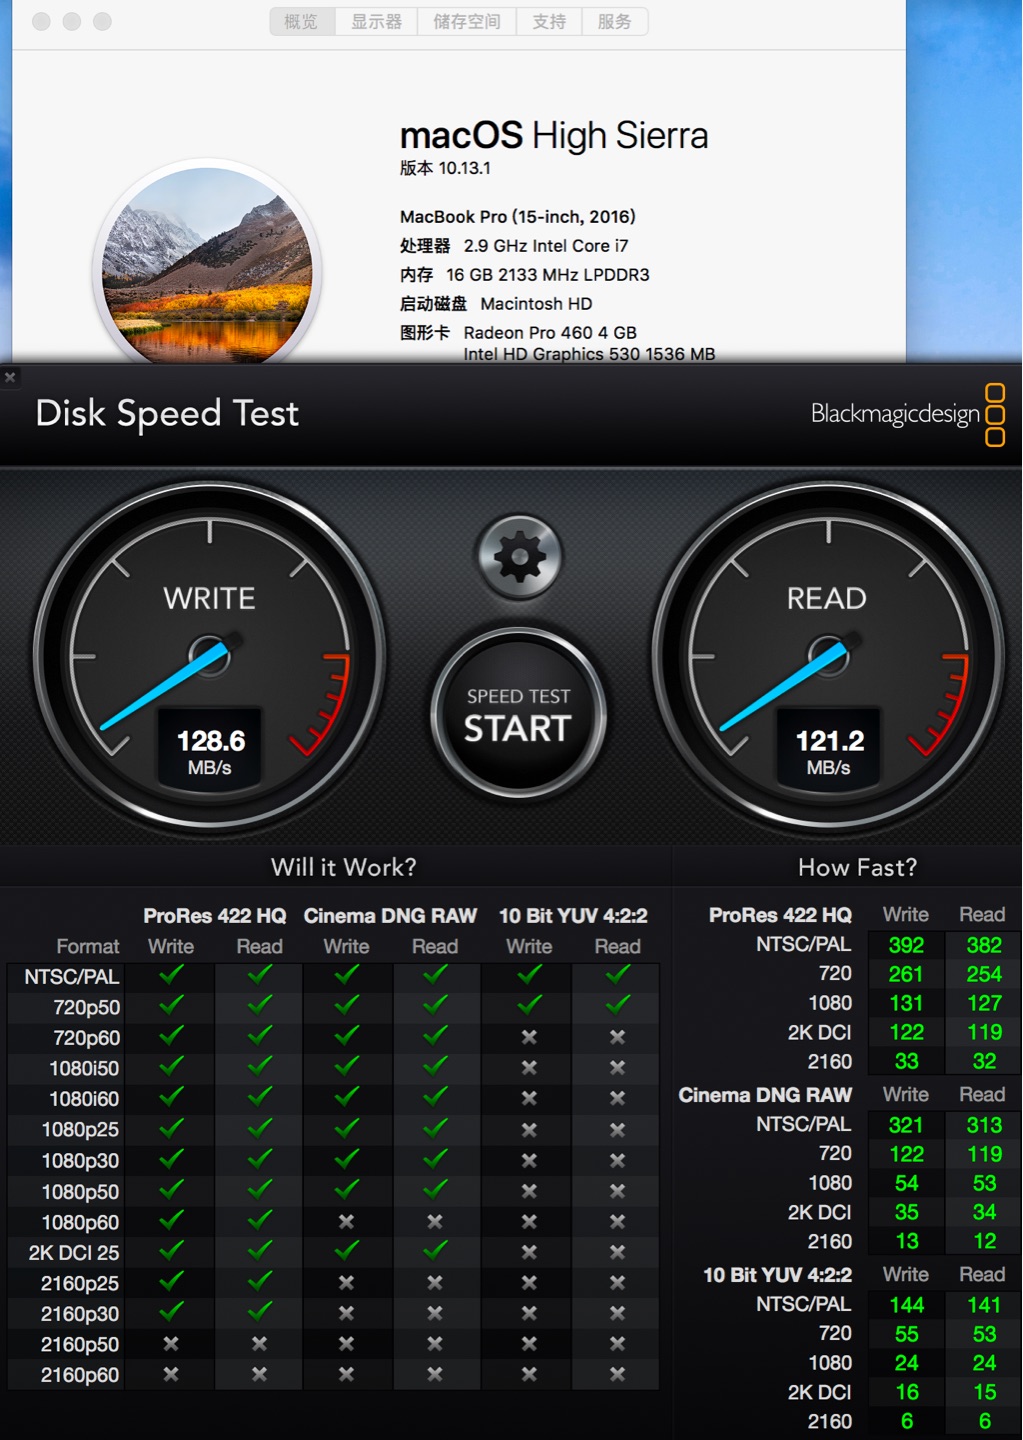
Task: Click Cinema DNG RAW write cross for 2160p25
Action: [x=346, y=1283]
